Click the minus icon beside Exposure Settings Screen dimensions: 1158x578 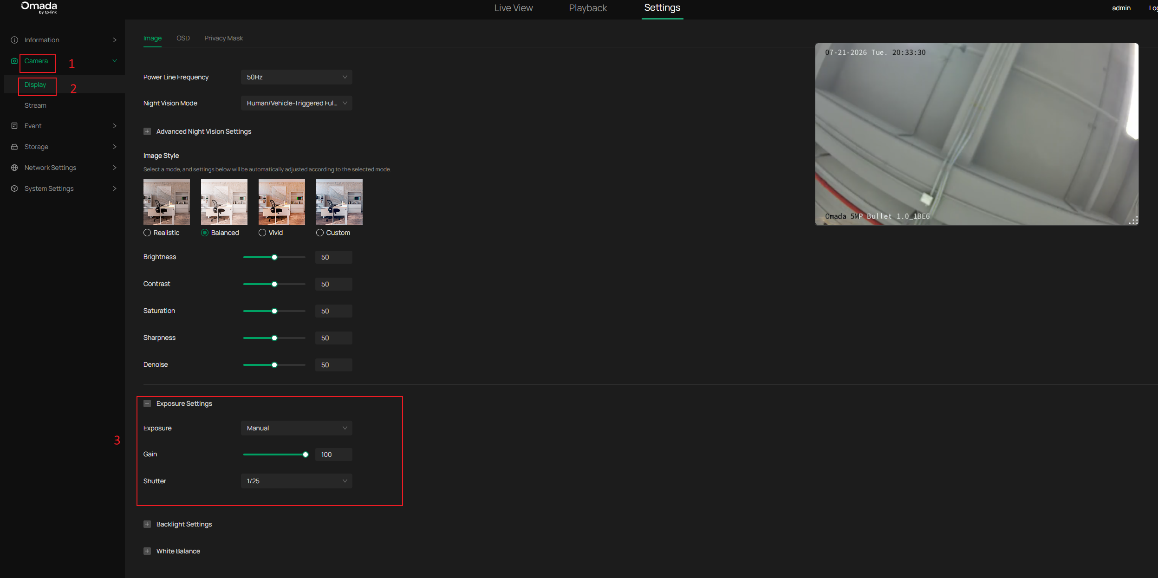pos(147,404)
